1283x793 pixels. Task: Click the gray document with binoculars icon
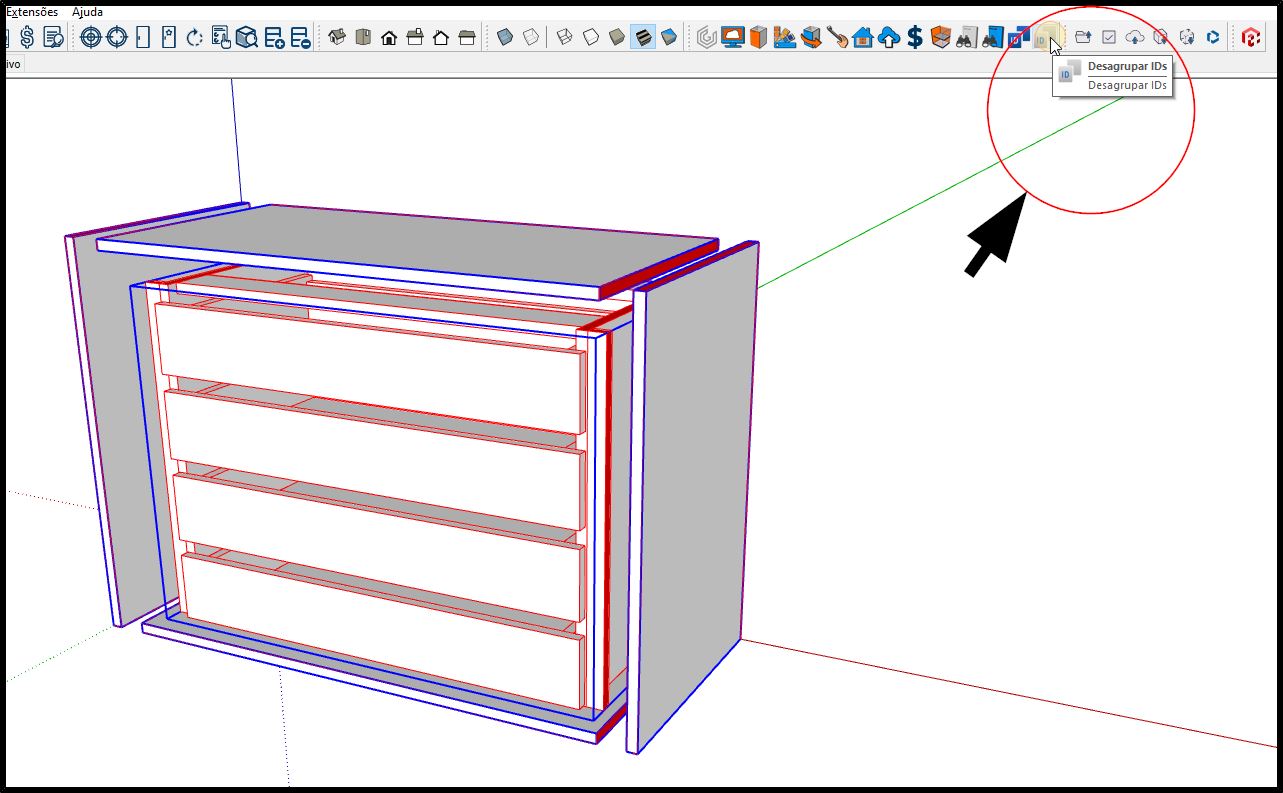[966, 38]
